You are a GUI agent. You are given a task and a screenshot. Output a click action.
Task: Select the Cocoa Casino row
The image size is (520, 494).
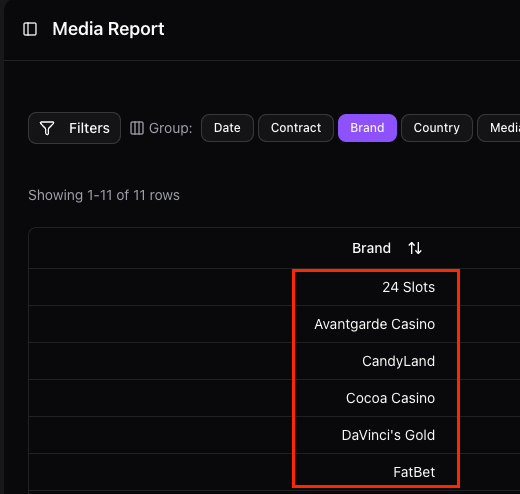[274, 398]
